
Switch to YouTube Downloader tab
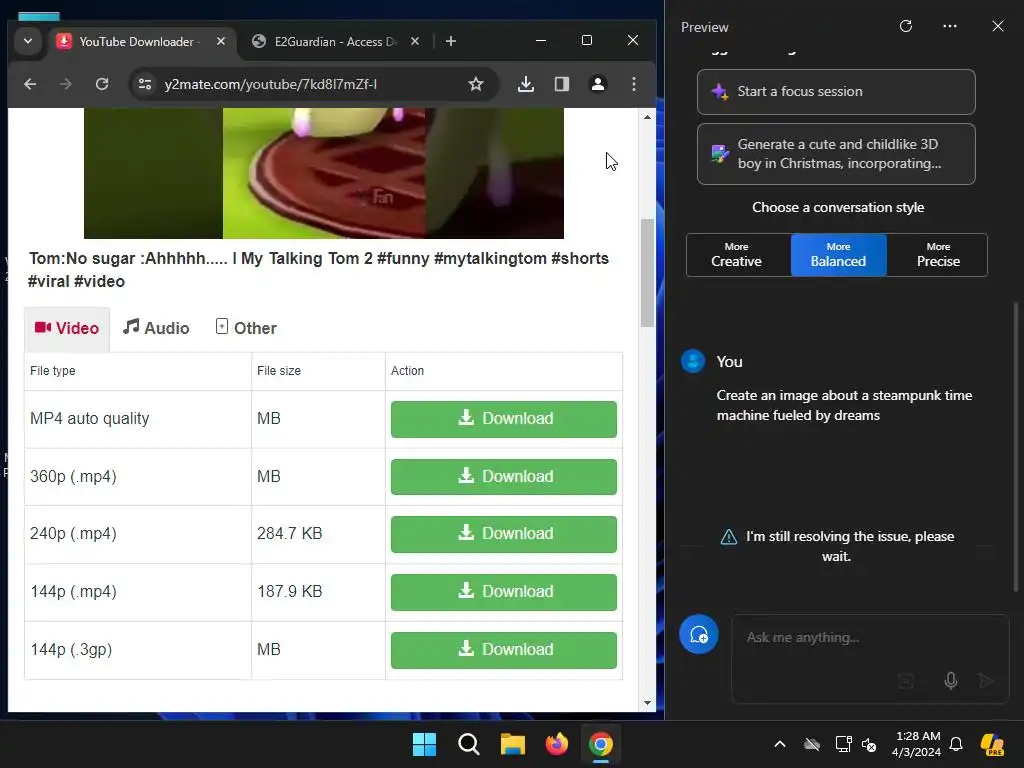click(137, 41)
